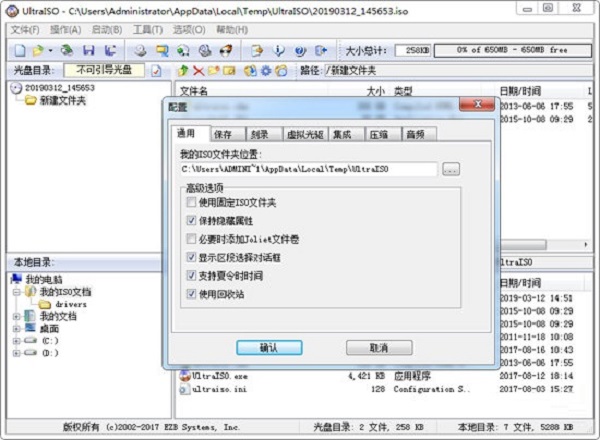
Task: Click the Convert image format icon
Action: point(162,51)
